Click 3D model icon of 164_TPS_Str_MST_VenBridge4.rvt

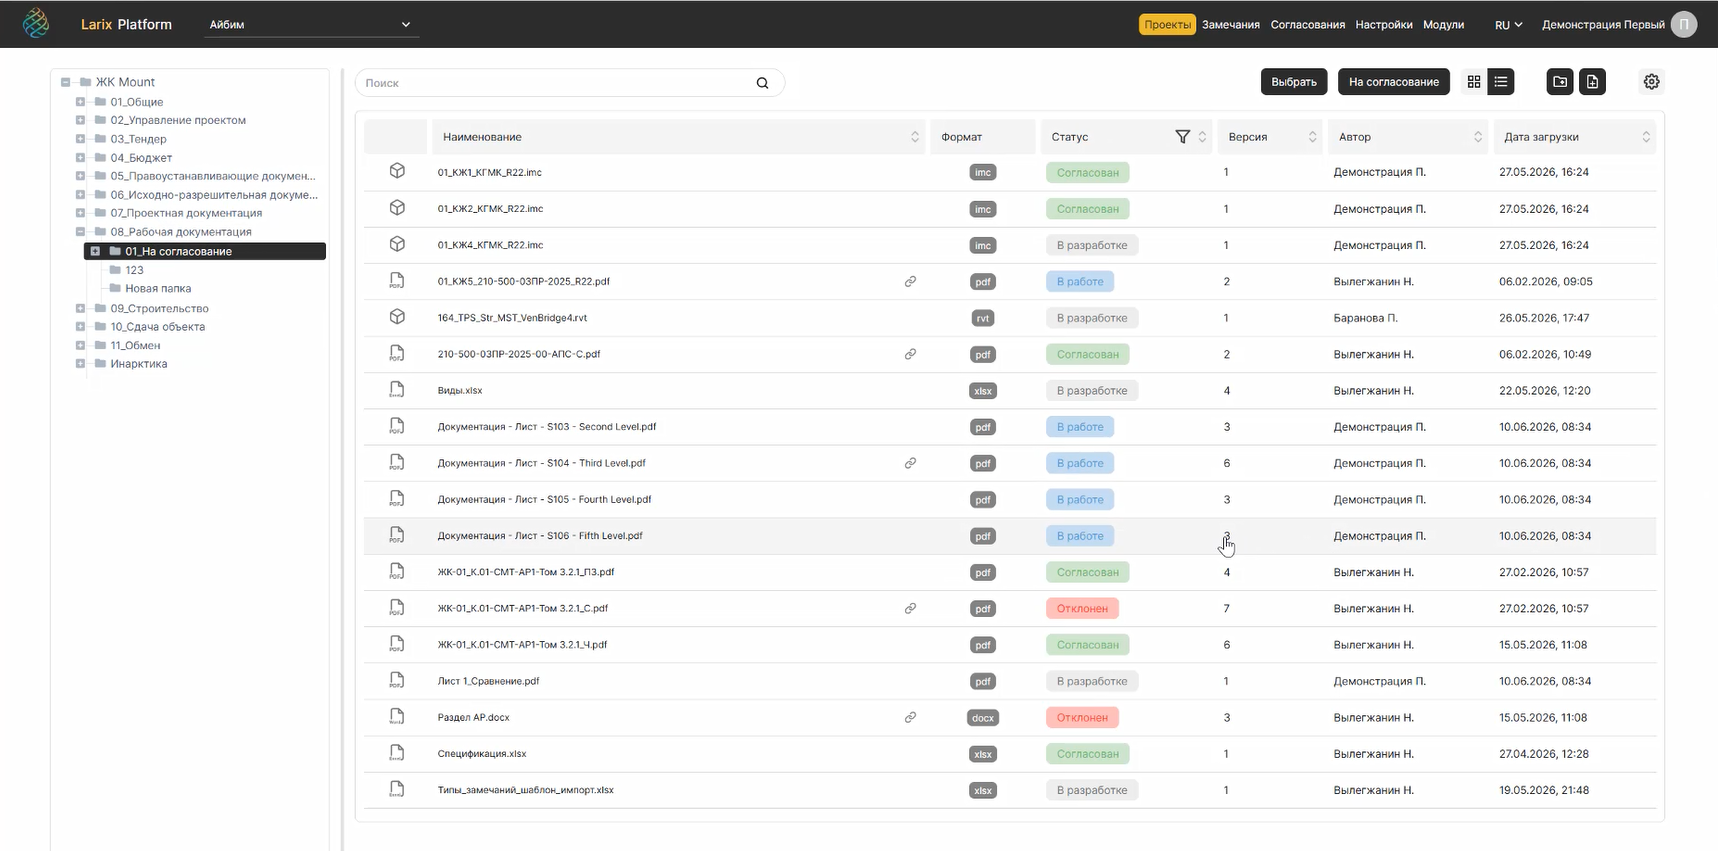click(x=397, y=317)
